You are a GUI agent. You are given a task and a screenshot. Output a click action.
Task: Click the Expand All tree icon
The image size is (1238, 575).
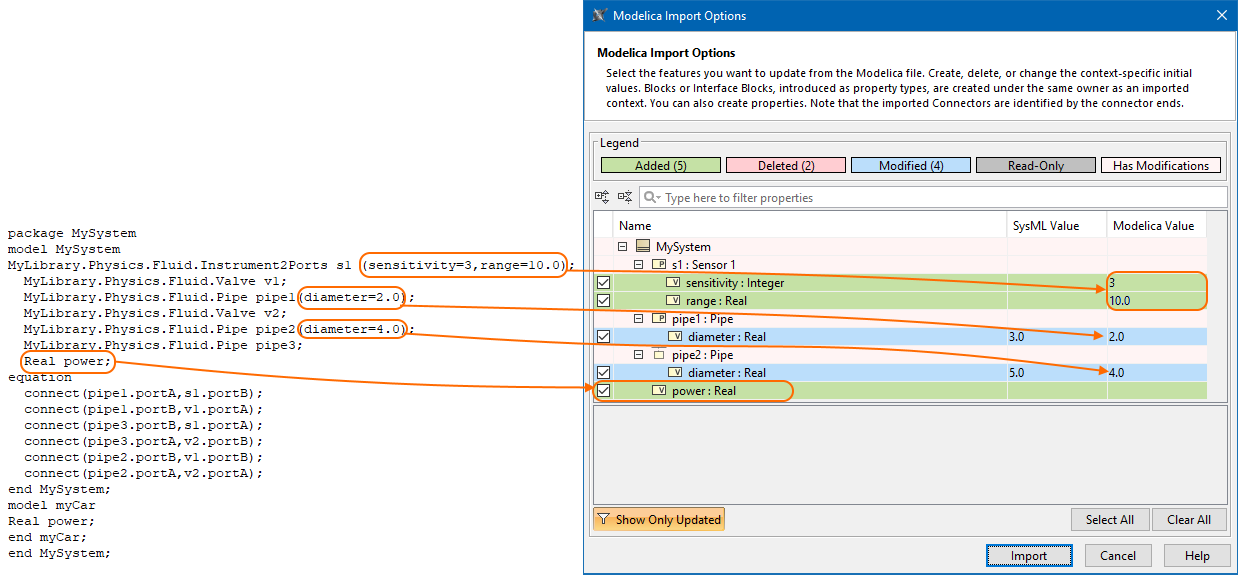[602, 198]
